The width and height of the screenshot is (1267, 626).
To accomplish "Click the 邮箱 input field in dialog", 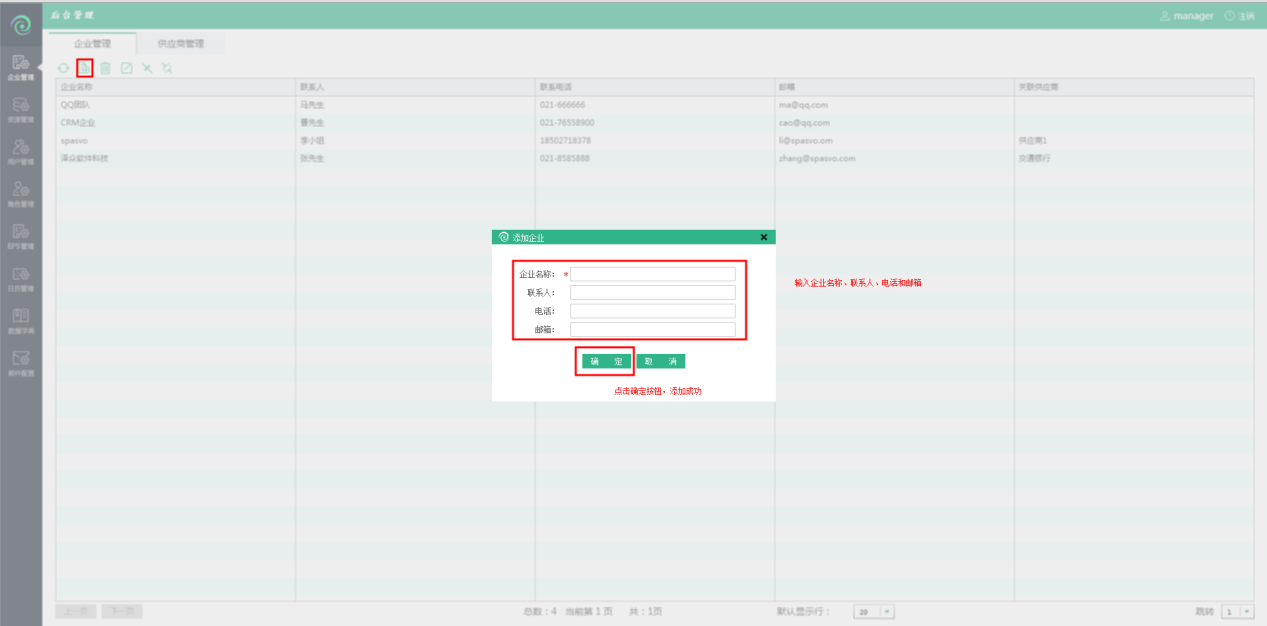I will point(652,329).
